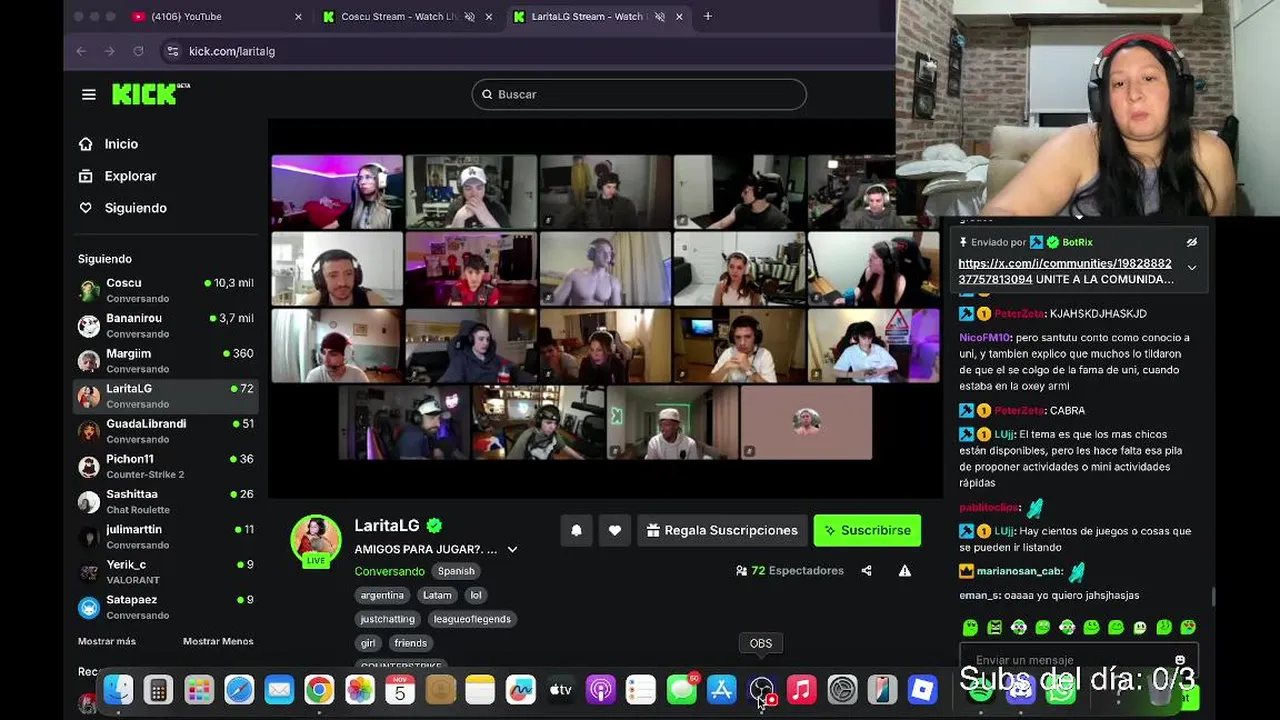Click the stream video player
The height and width of the screenshot is (720, 1280).
coord(605,308)
